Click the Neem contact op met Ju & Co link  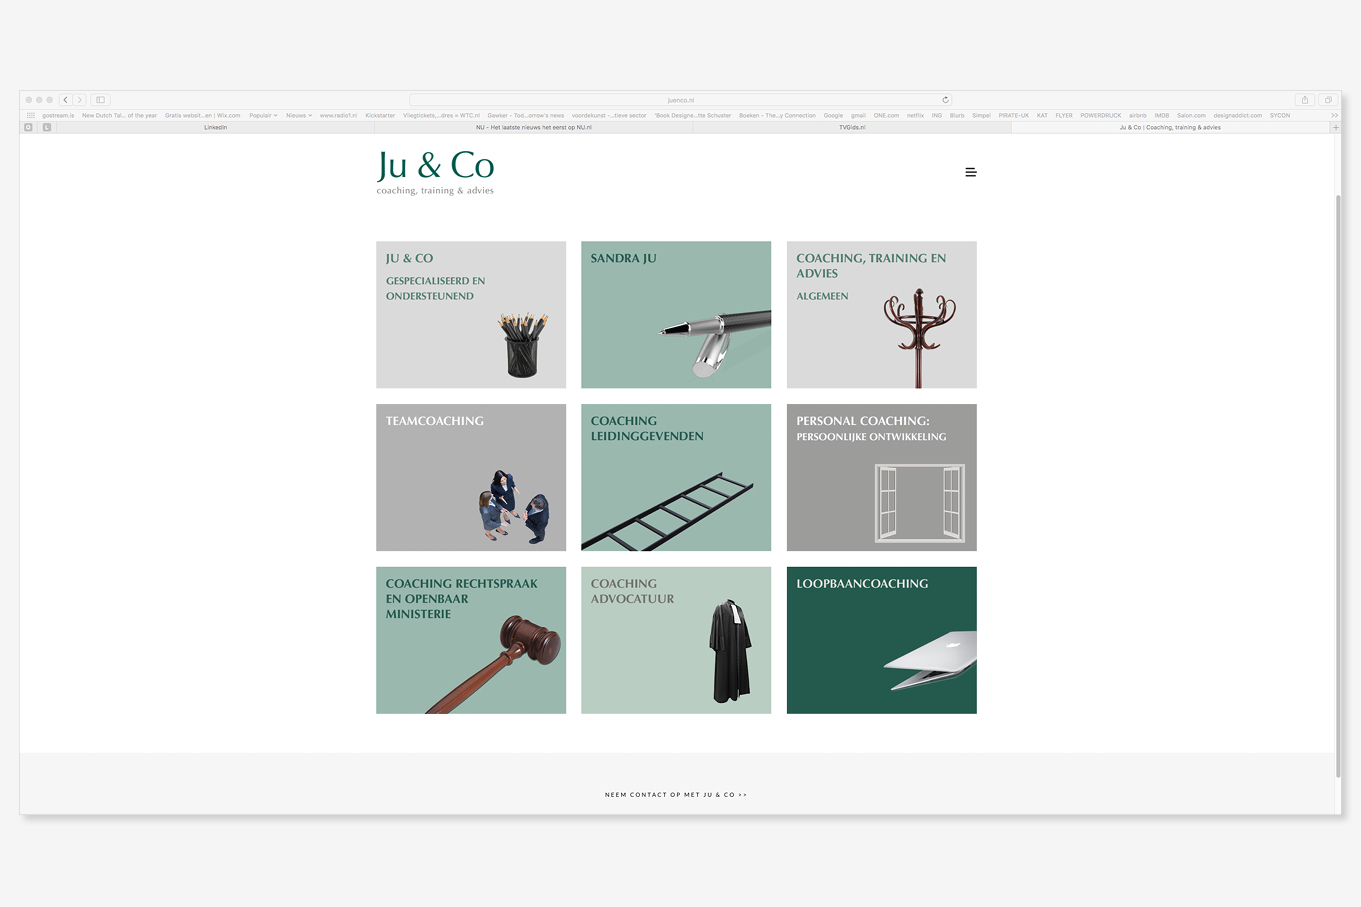tap(676, 795)
